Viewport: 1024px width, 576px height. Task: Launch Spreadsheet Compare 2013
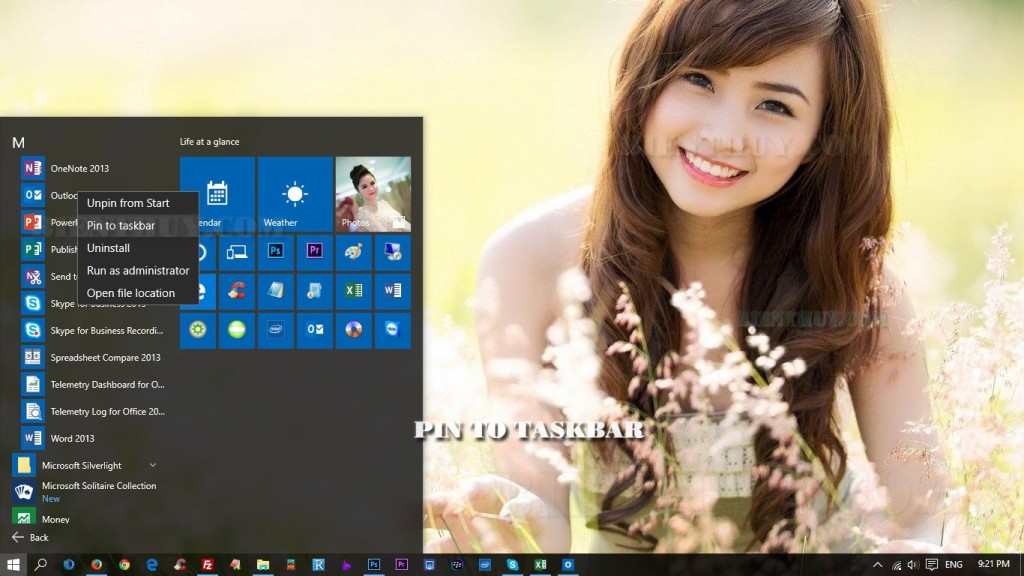coord(91,357)
